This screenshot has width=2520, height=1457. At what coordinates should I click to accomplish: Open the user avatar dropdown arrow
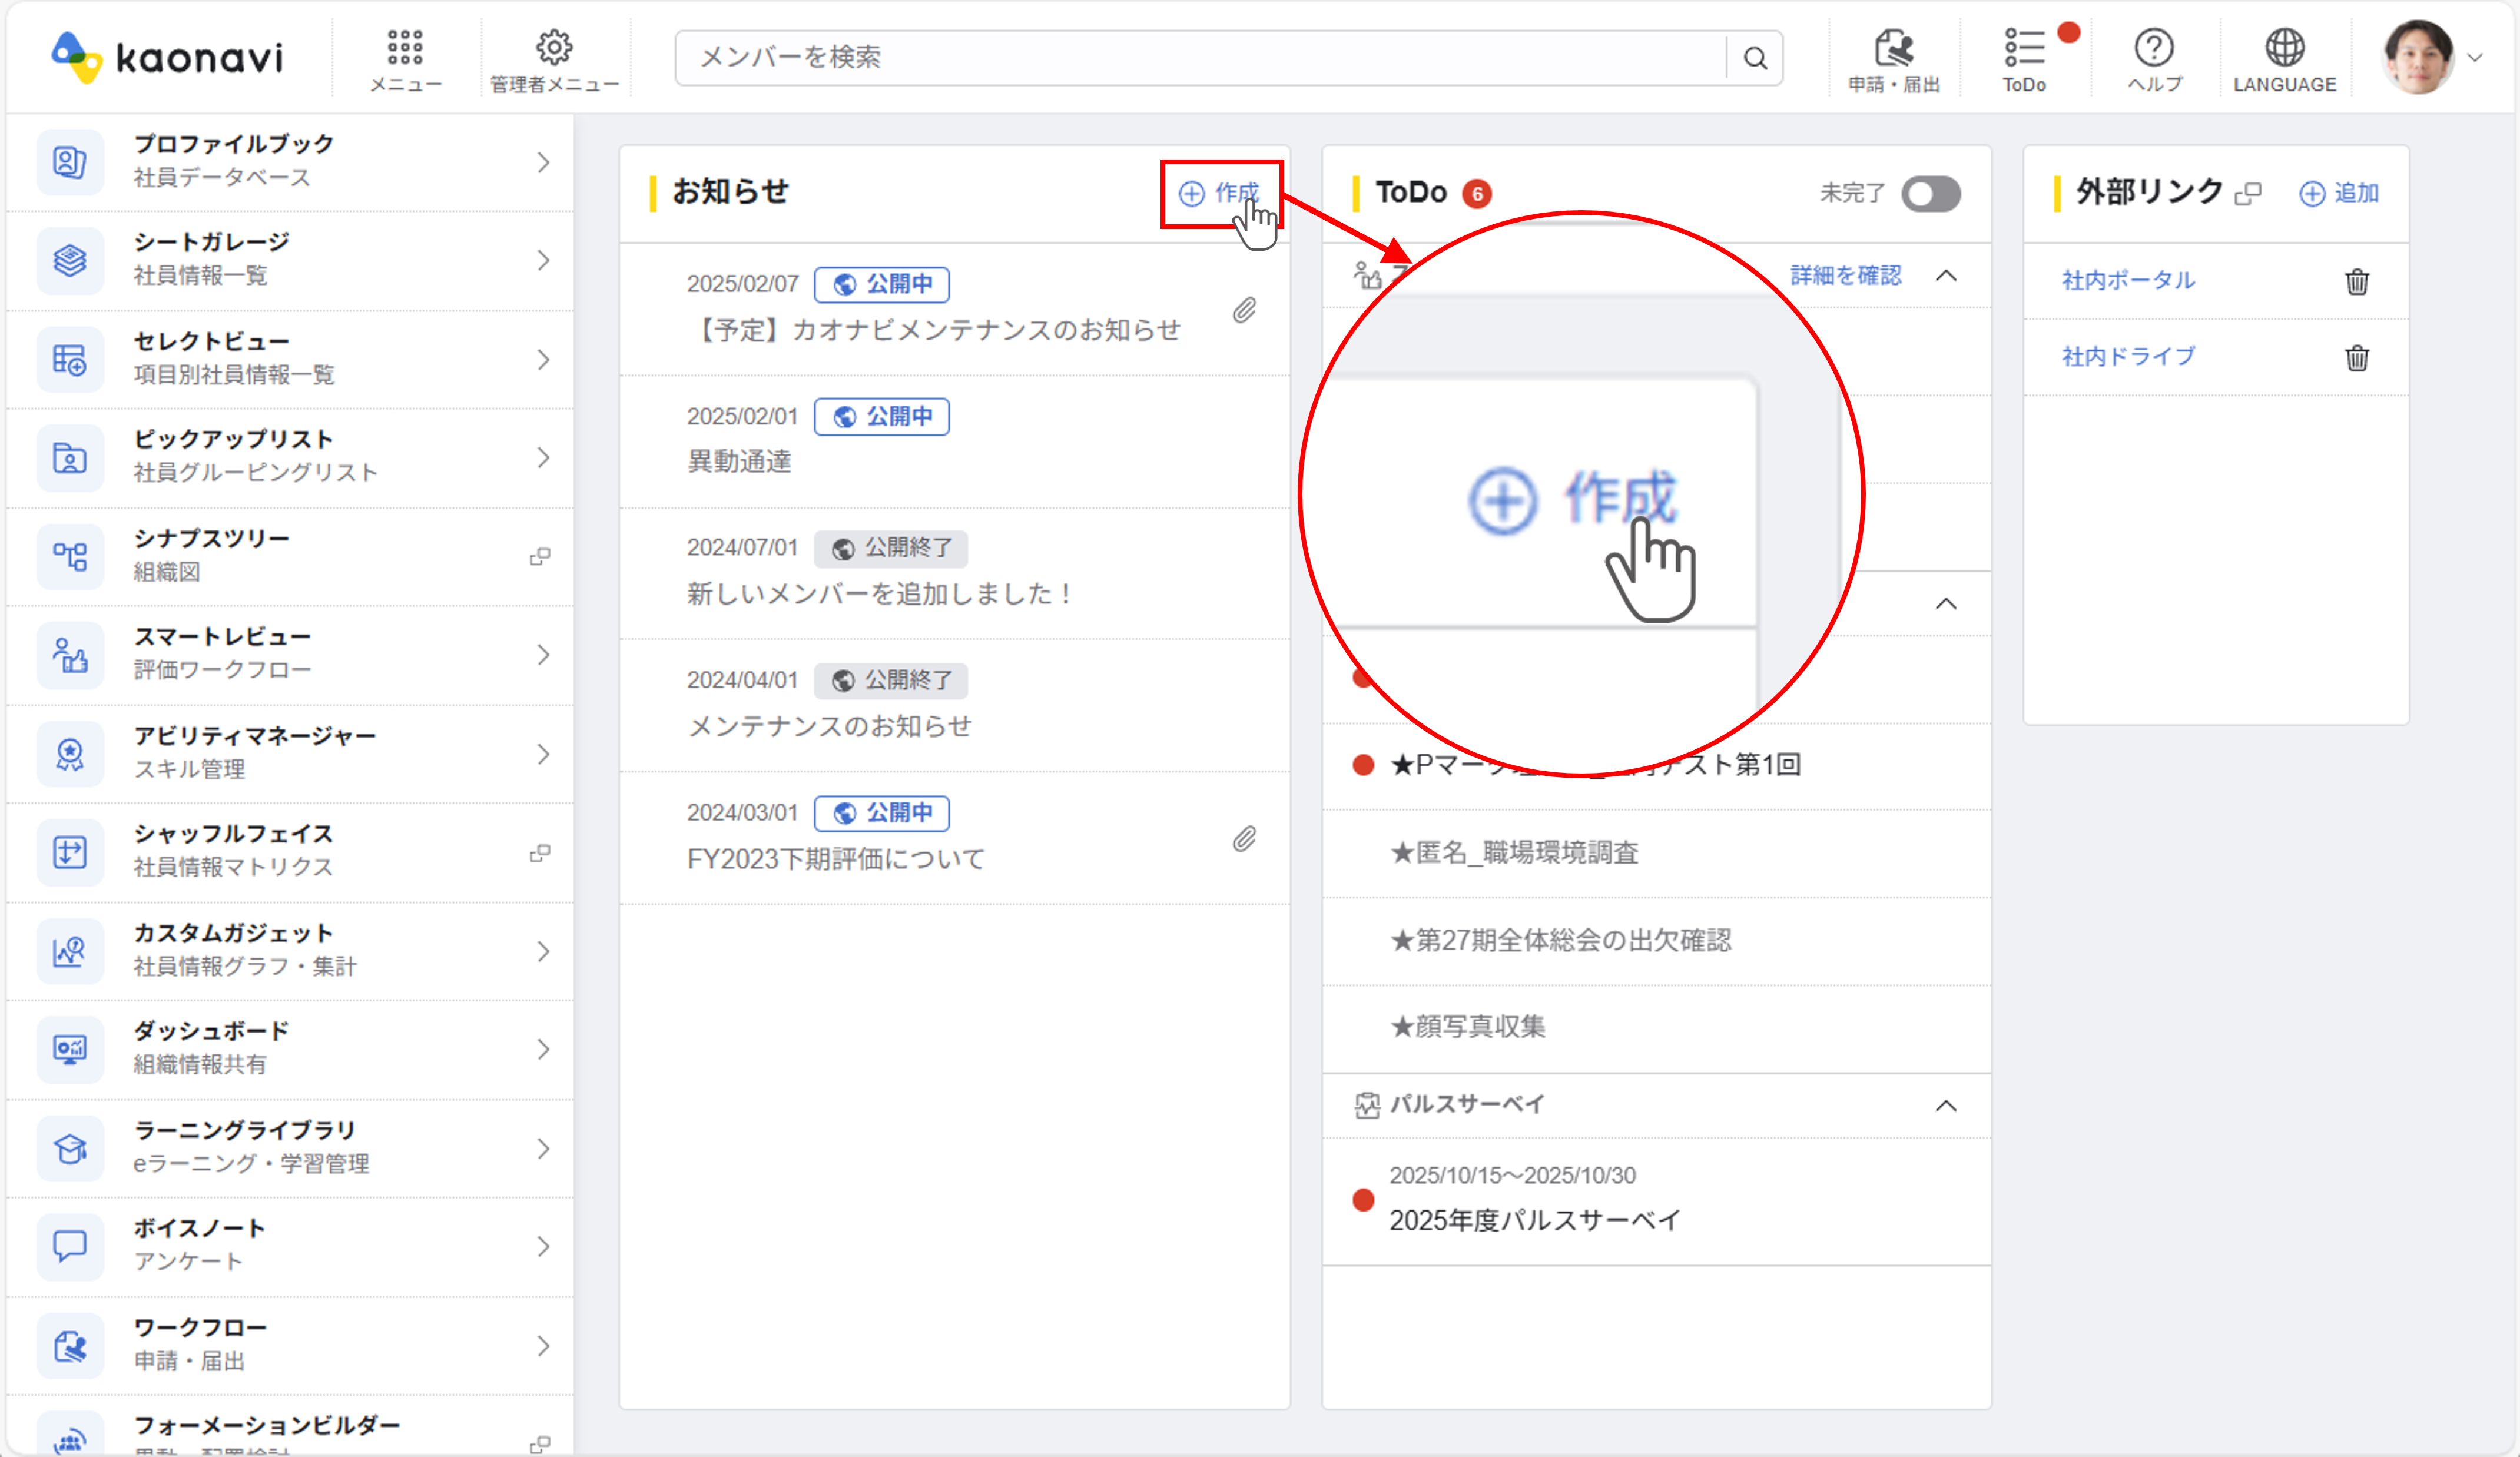(x=2476, y=58)
